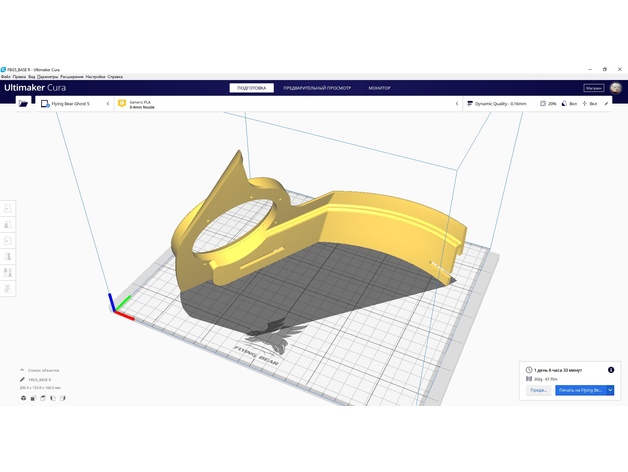Screen dimensions: 628x472
Task: Switch to the 3D view cube icon
Action: (x=23, y=398)
